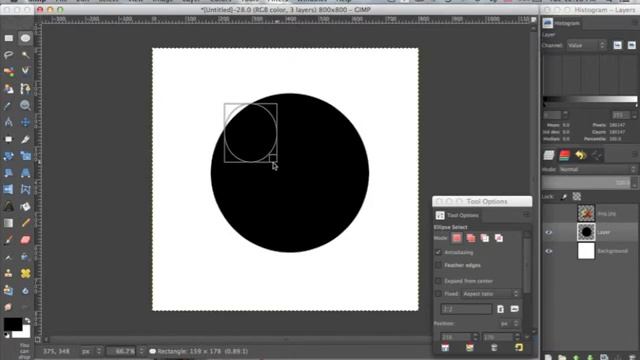Hide the Layer named 'Layer'
This screenshot has width=640, height=360.
[x=549, y=232]
